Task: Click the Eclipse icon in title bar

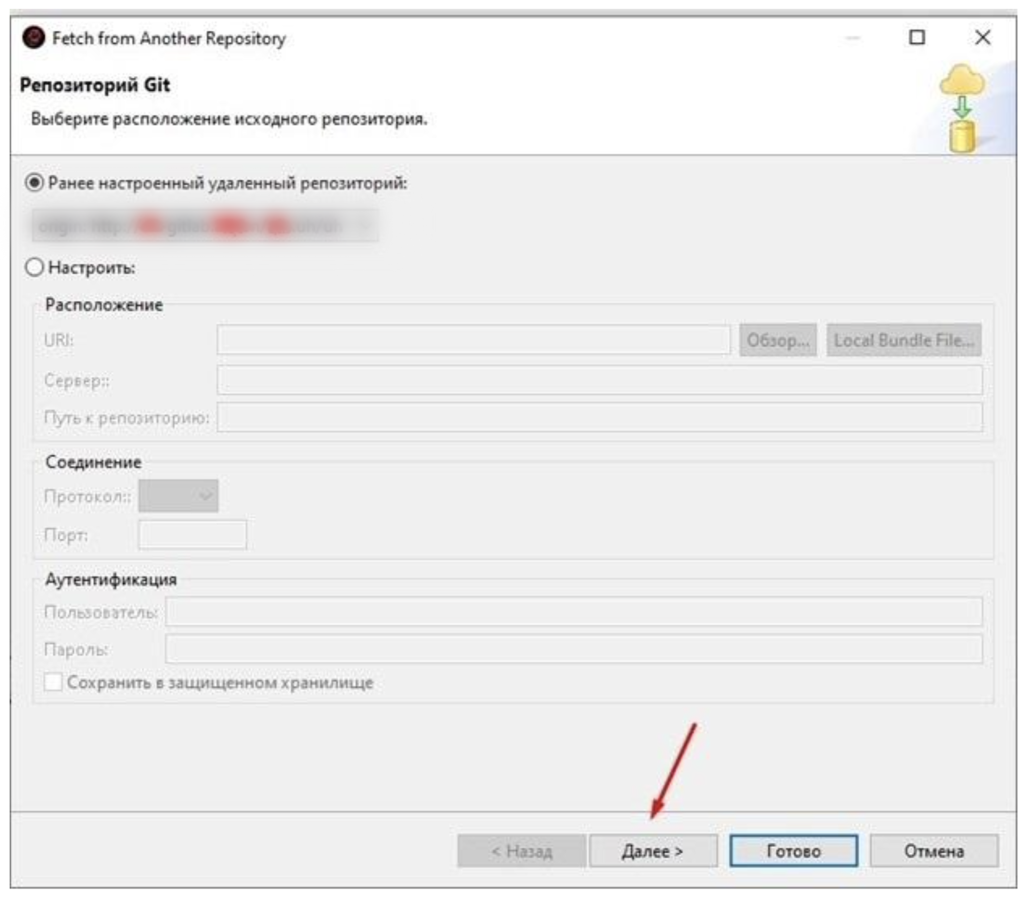Action: pyautogui.click(x=34, y=39)
